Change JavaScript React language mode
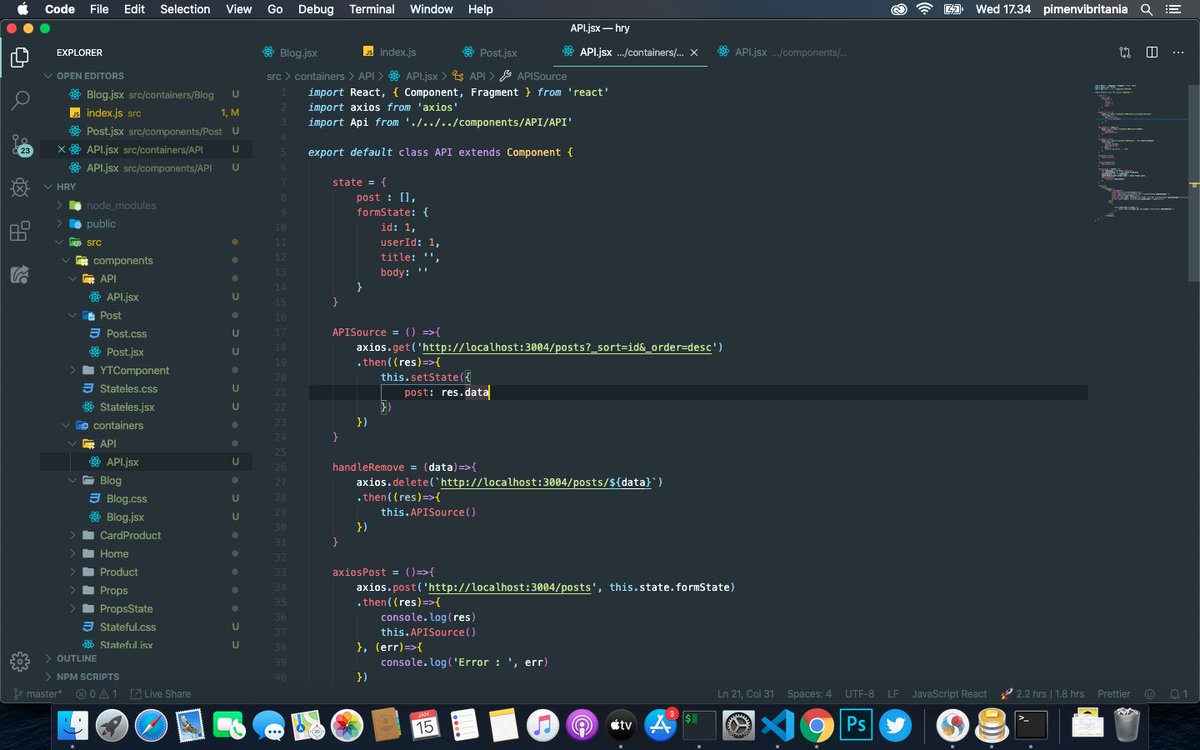The image size is (1200, 750). click(949, 694)
